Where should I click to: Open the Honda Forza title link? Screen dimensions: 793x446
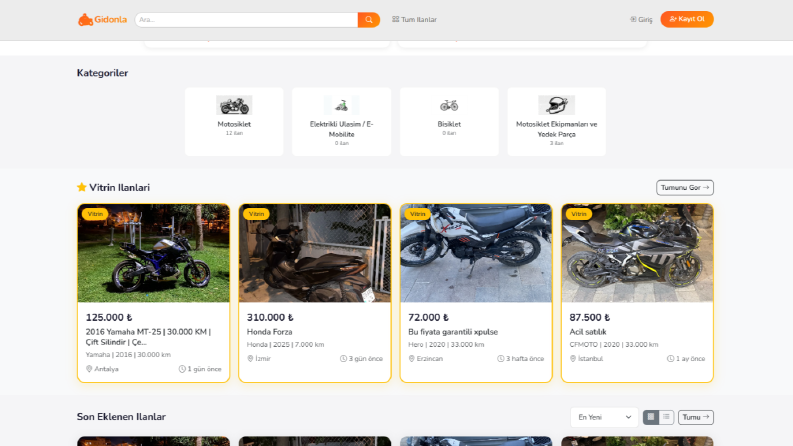(x=270, y=332)
